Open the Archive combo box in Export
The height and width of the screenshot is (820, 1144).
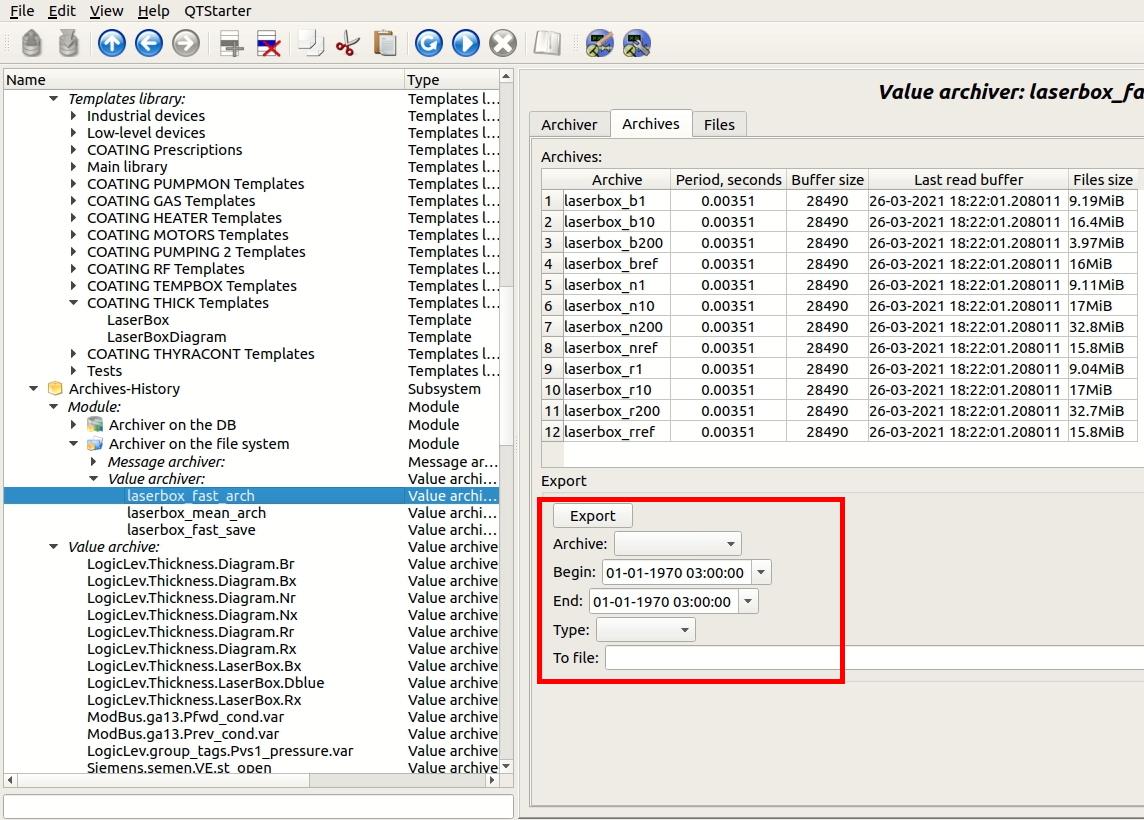(x=677, y=544)
